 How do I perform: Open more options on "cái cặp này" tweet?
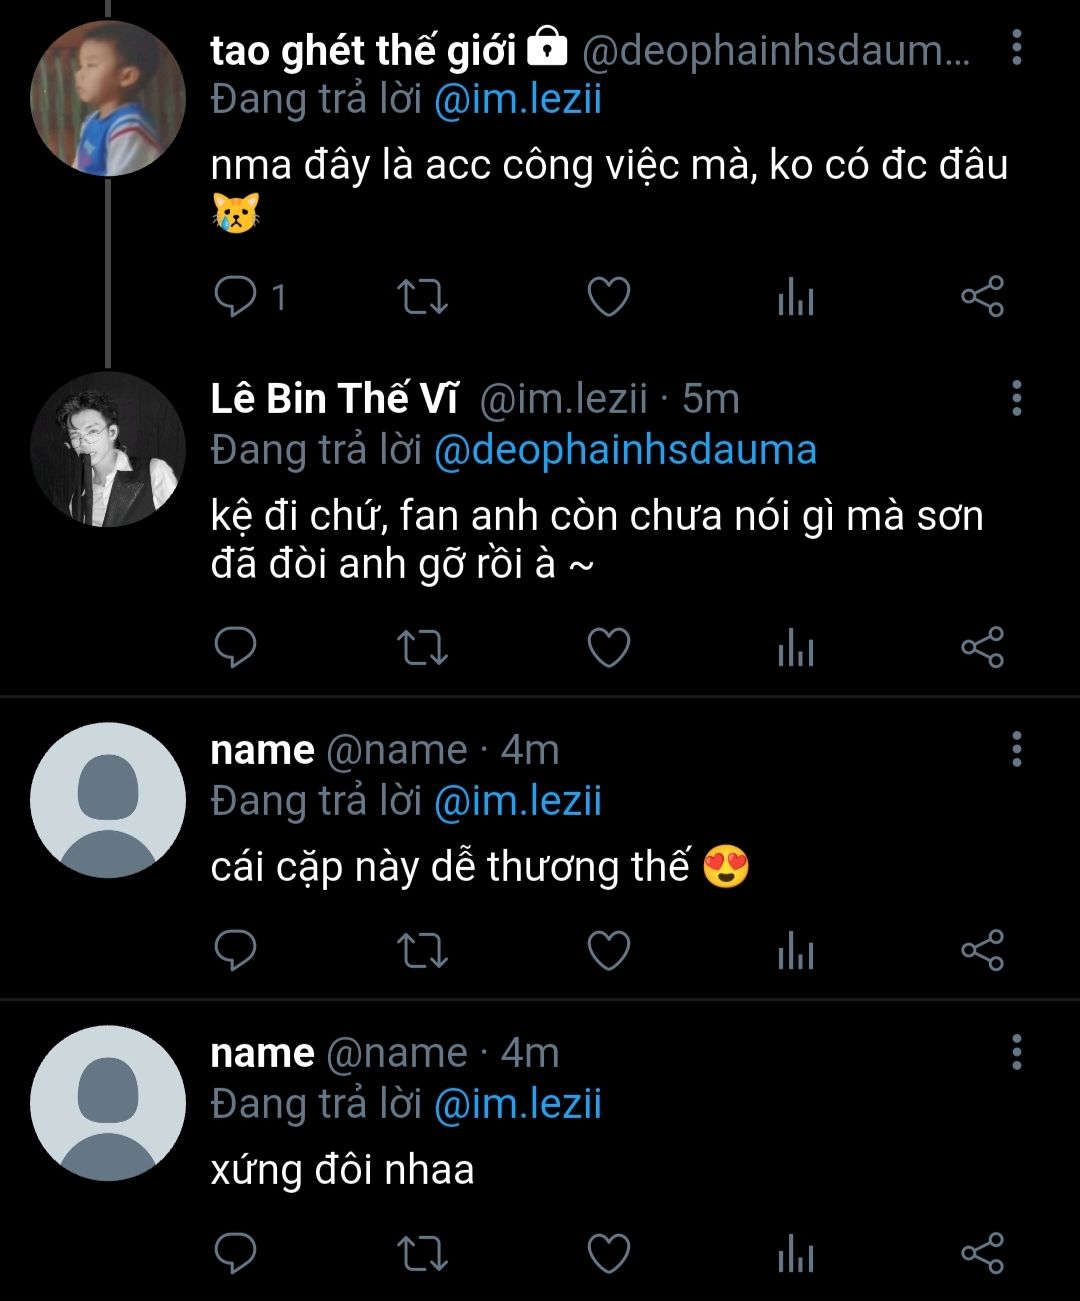pyautogui.click(x=1016, y=749)
